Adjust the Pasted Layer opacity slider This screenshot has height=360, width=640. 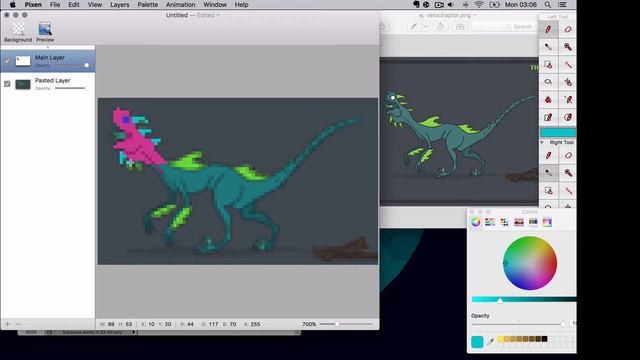(71, 88)
